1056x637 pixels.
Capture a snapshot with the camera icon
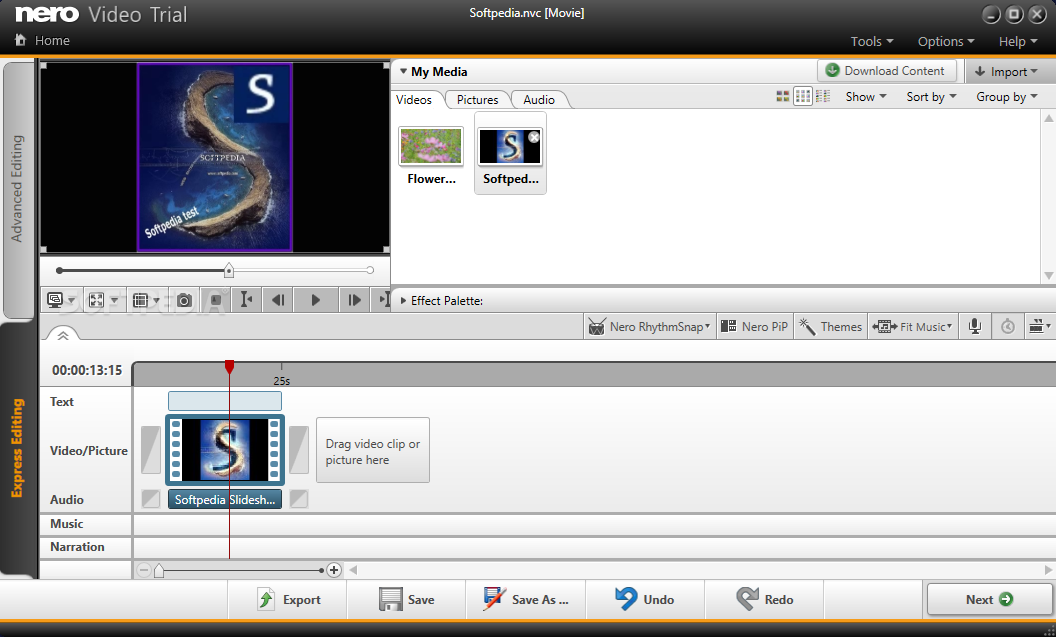pyautogui.click(x=183, y=300)
